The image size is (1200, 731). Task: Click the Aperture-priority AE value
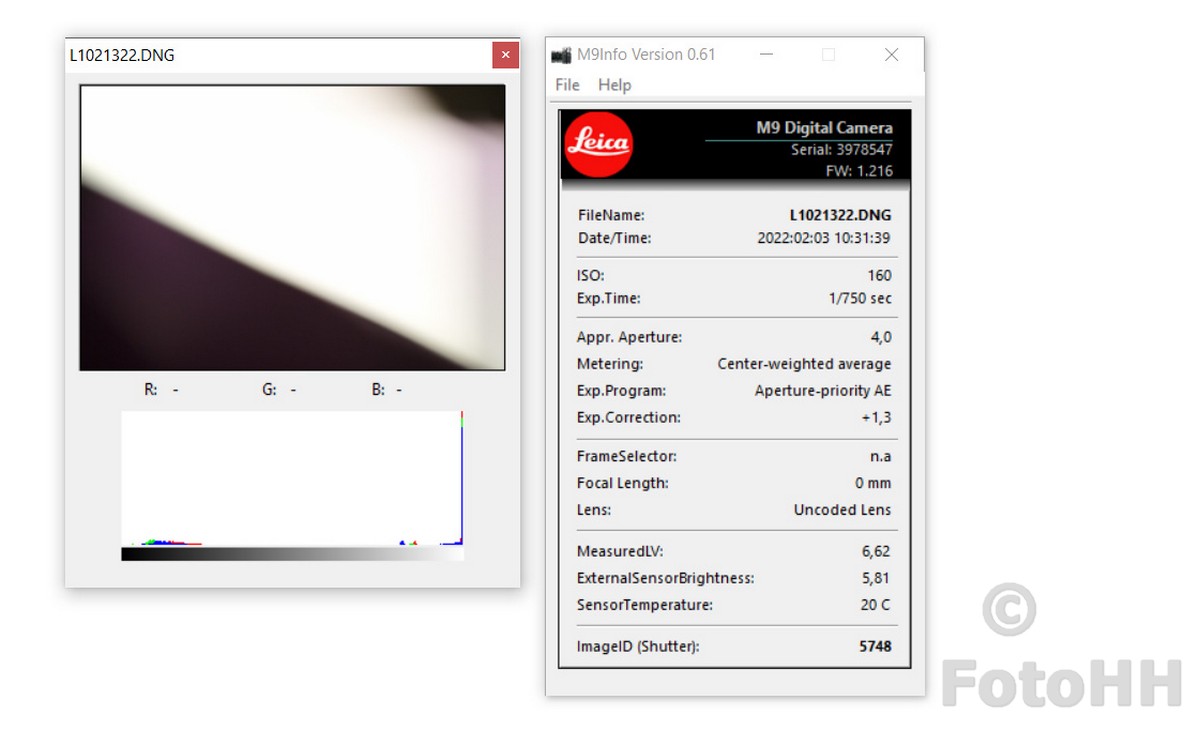pos(822,391)
